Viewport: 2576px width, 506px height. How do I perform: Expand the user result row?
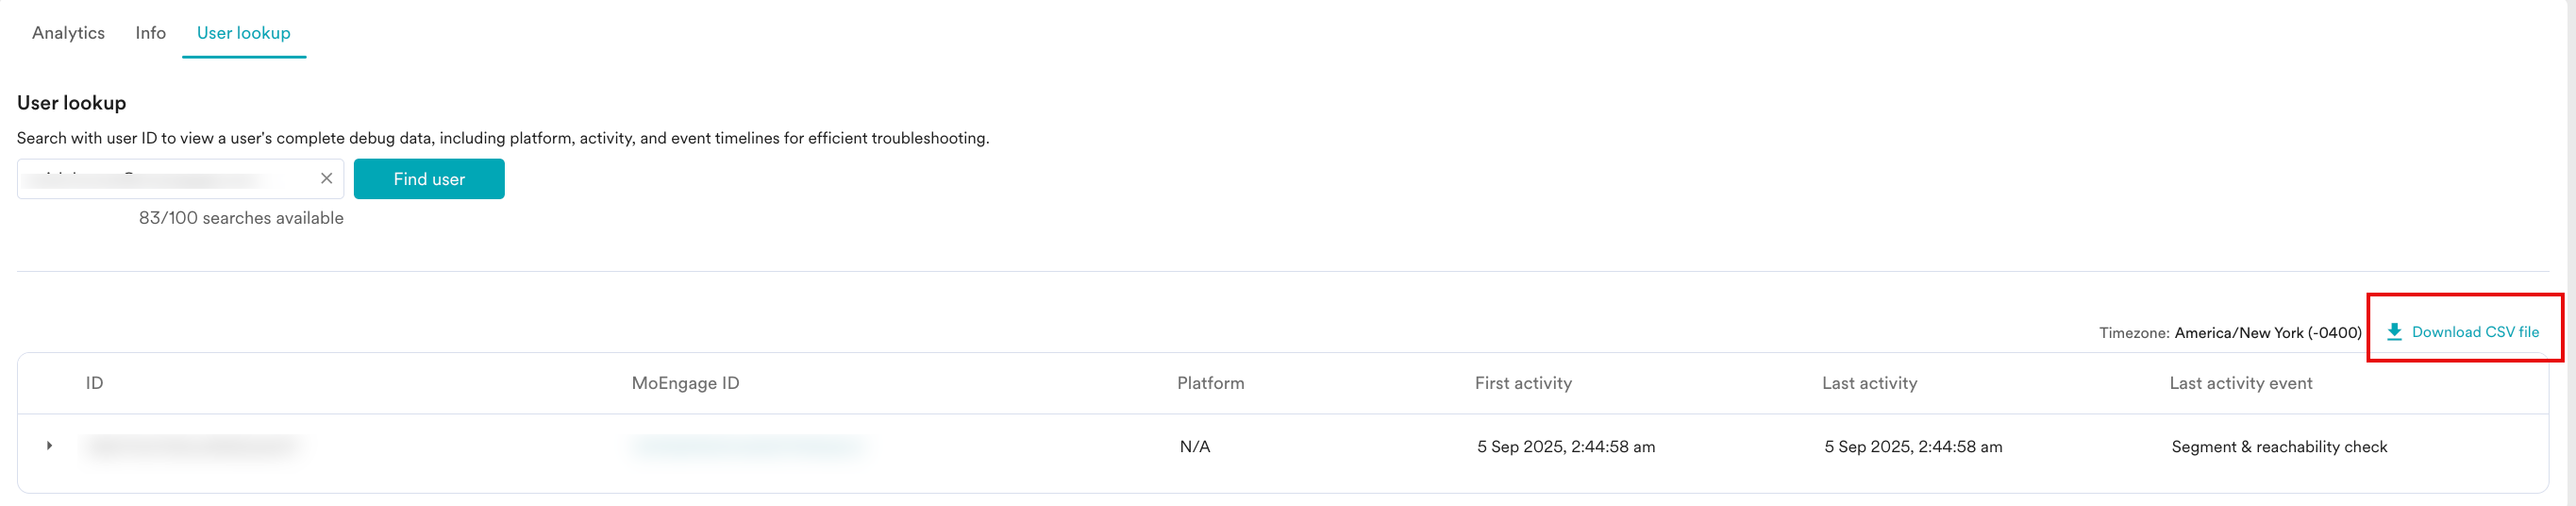(49, 446)
